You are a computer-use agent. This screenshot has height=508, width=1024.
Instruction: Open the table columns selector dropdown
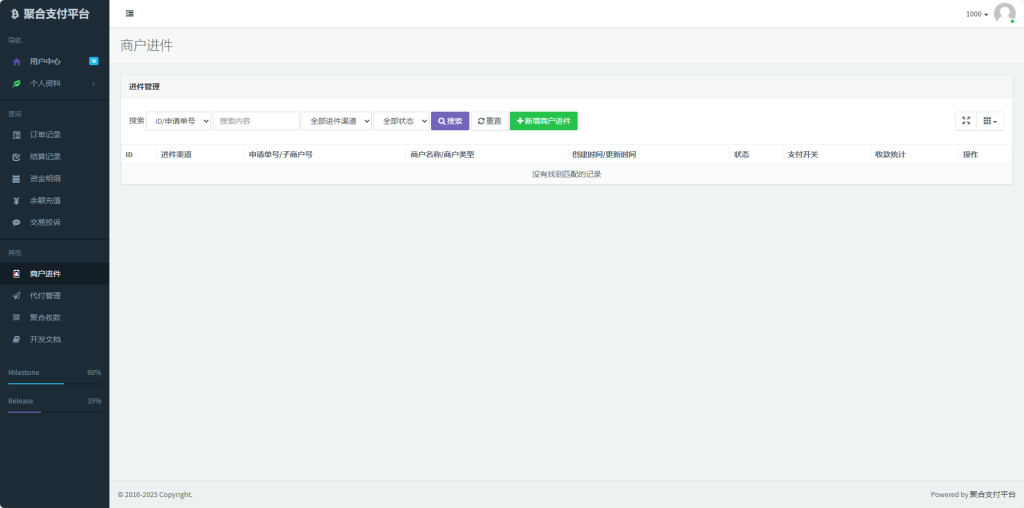989,121
